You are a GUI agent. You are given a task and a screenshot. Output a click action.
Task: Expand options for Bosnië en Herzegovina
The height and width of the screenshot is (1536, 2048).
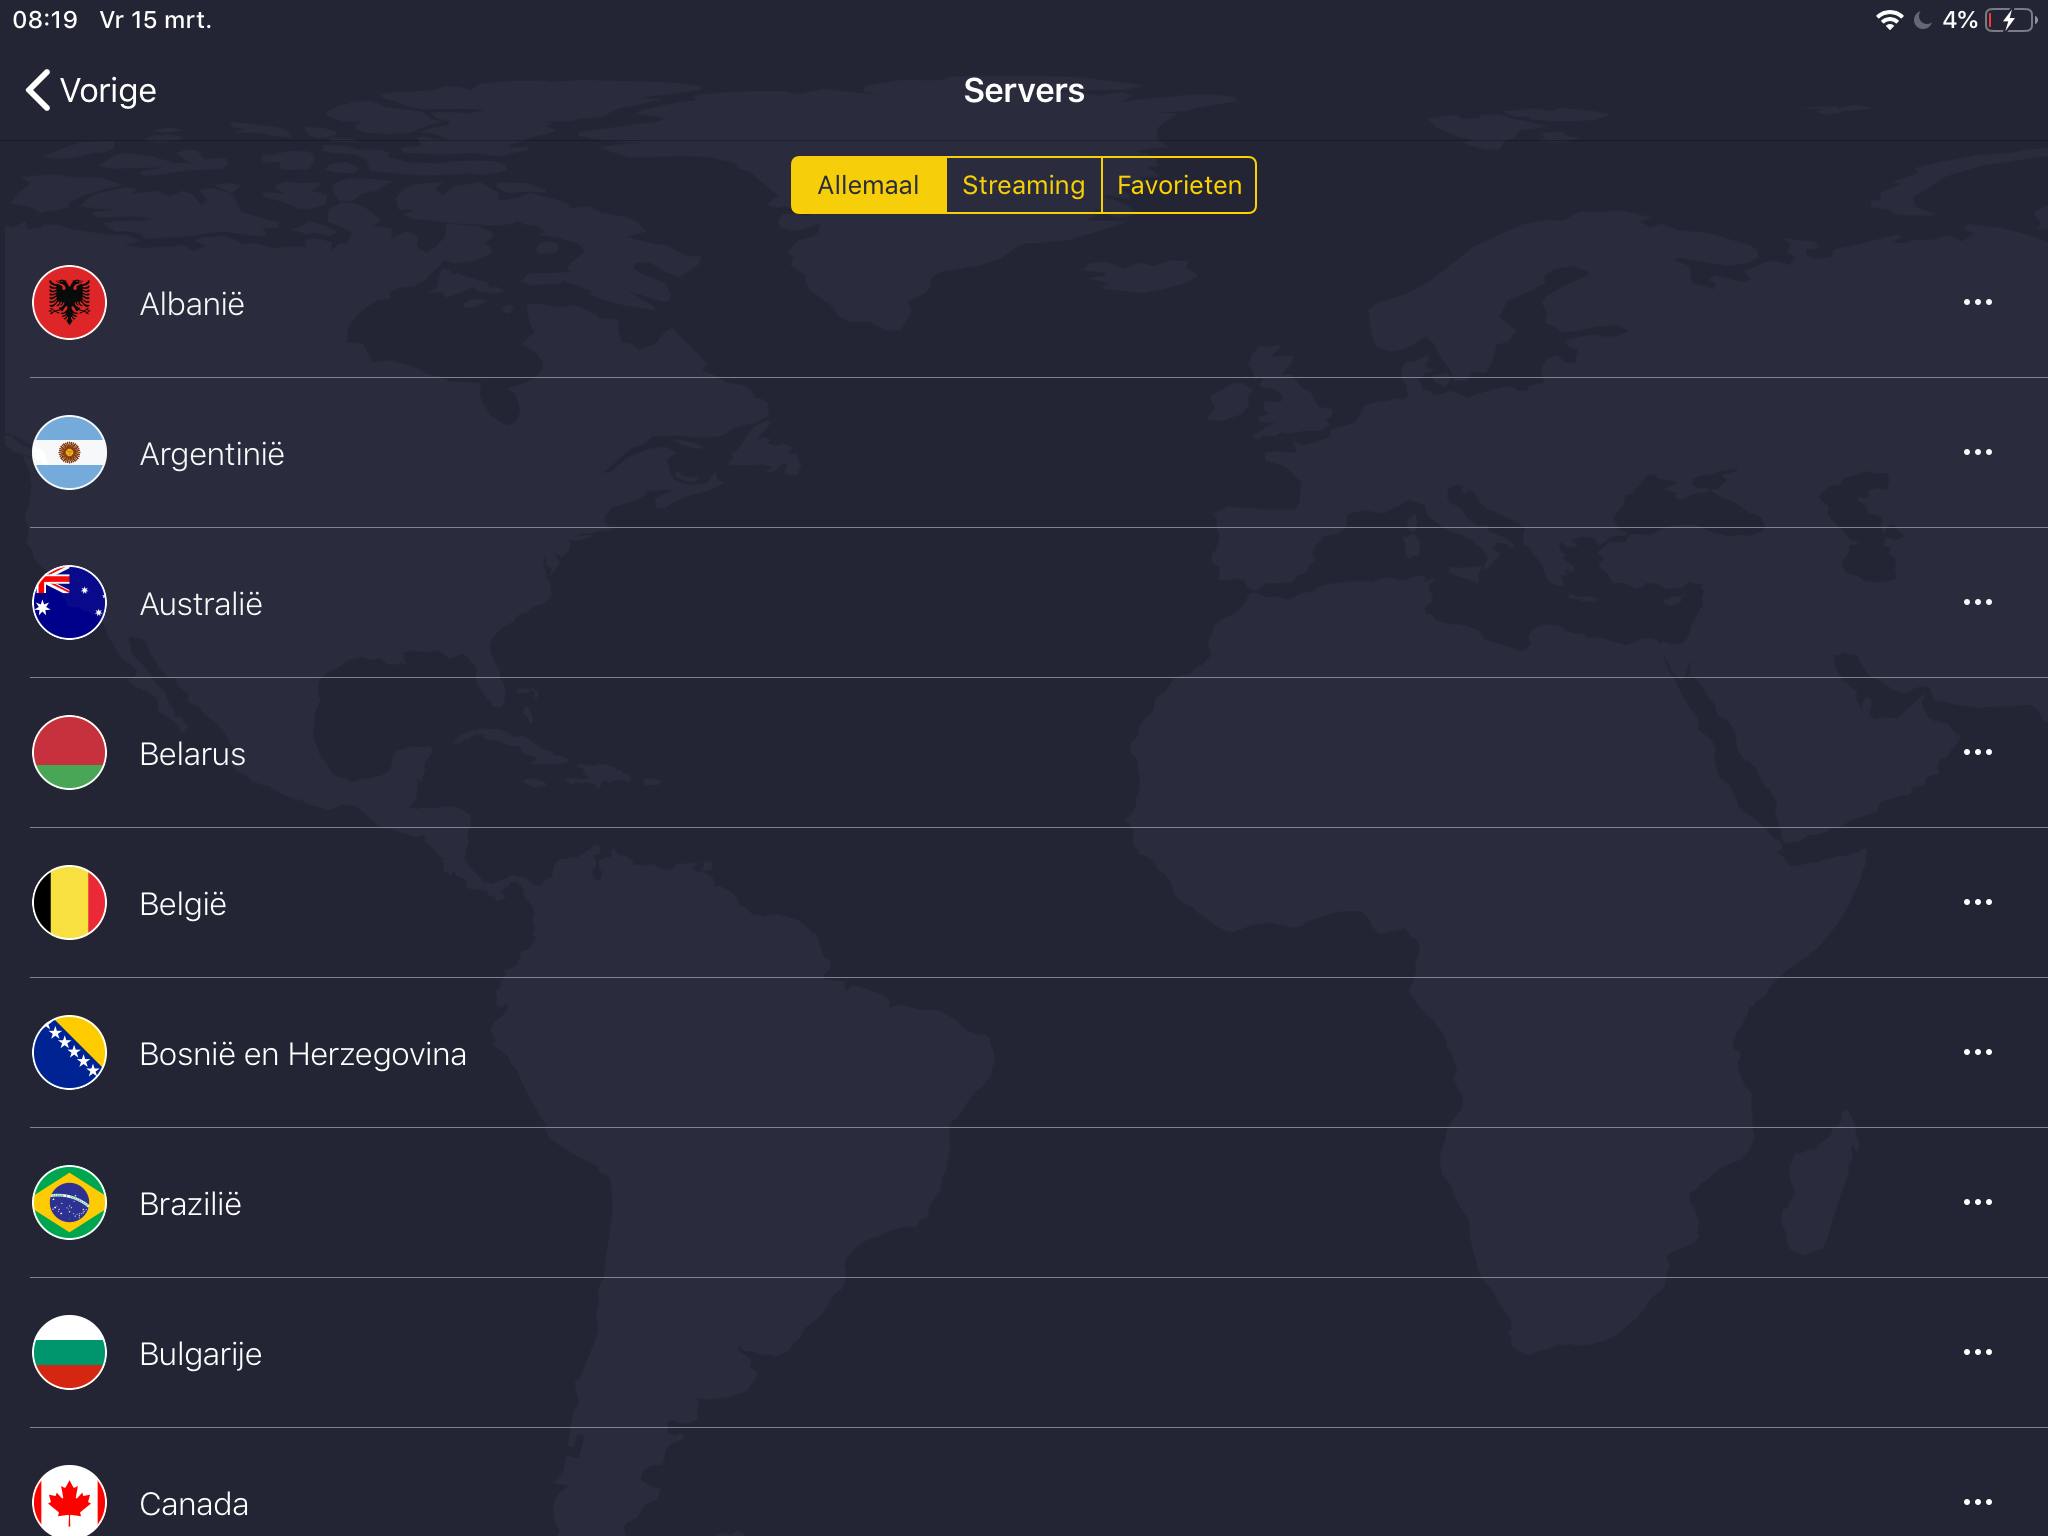[x=1977, y=1052]
